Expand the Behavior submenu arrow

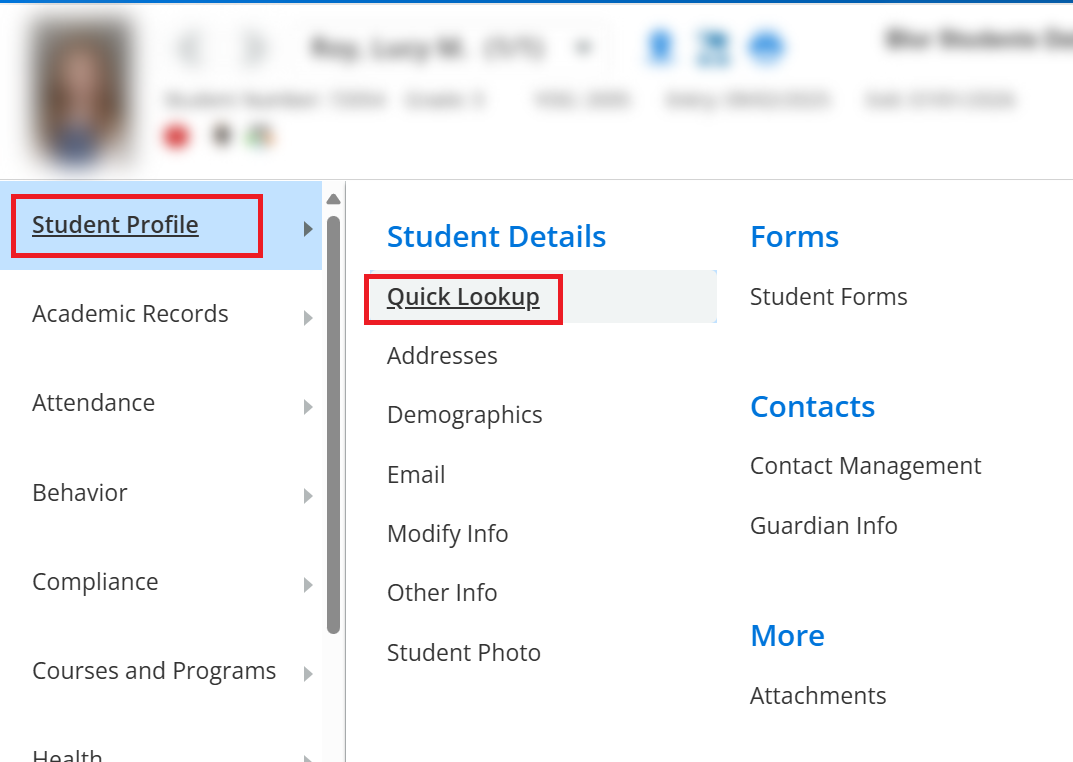click(x=308, y=496)
